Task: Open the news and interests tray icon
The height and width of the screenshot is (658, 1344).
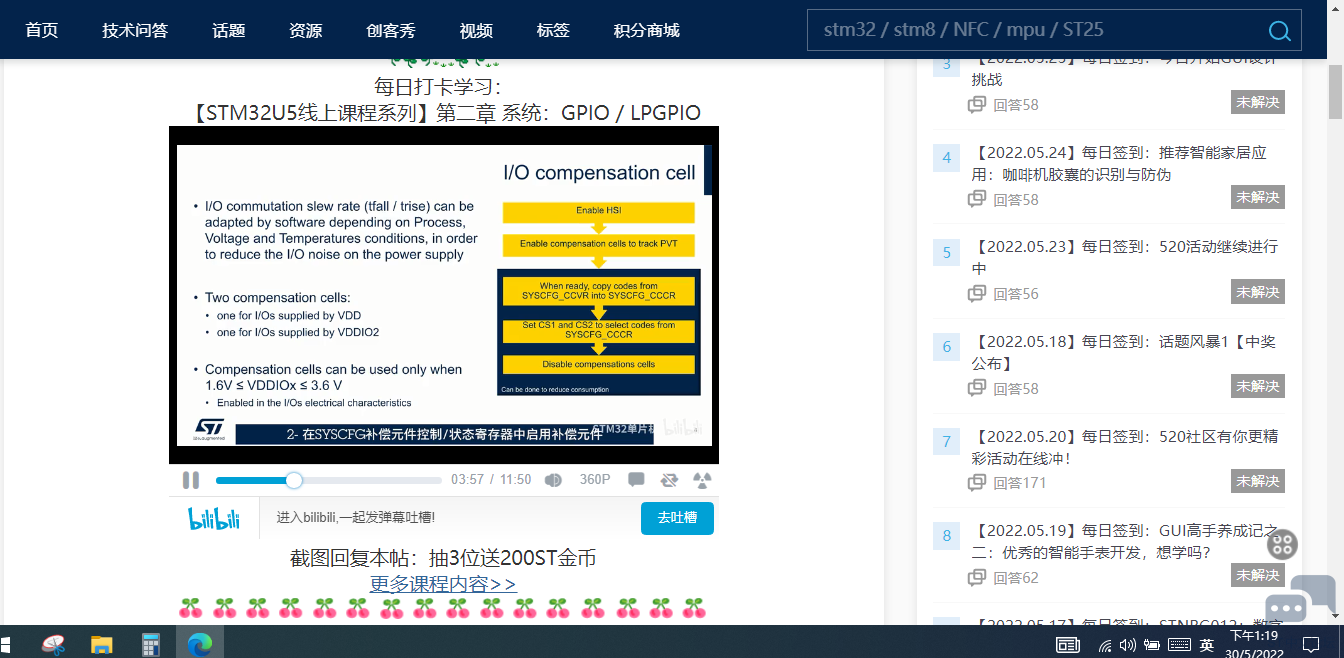Action: point(1068,646)
